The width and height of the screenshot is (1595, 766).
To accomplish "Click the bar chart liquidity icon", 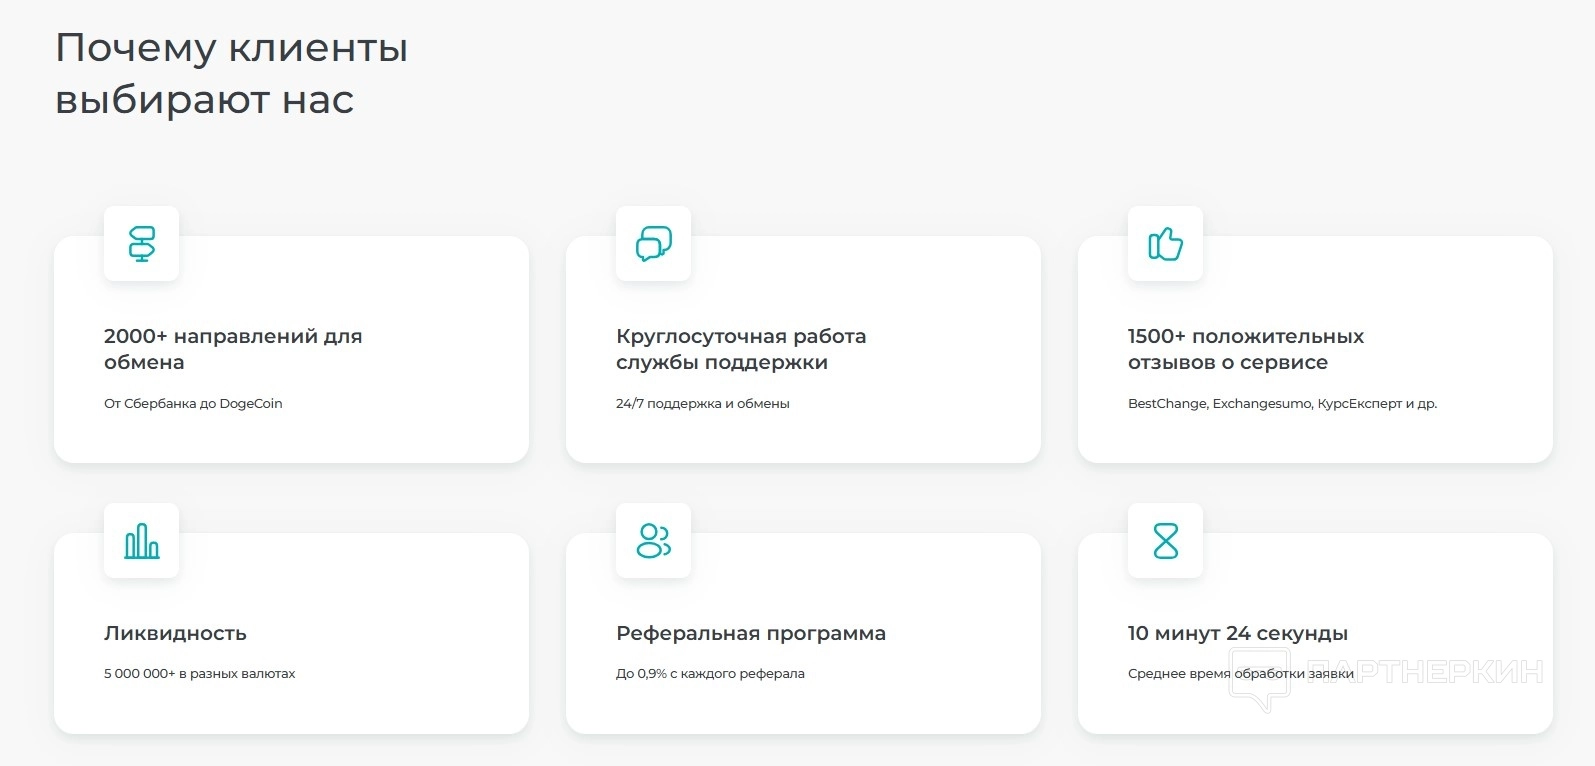I will click(x=142, y=541).
